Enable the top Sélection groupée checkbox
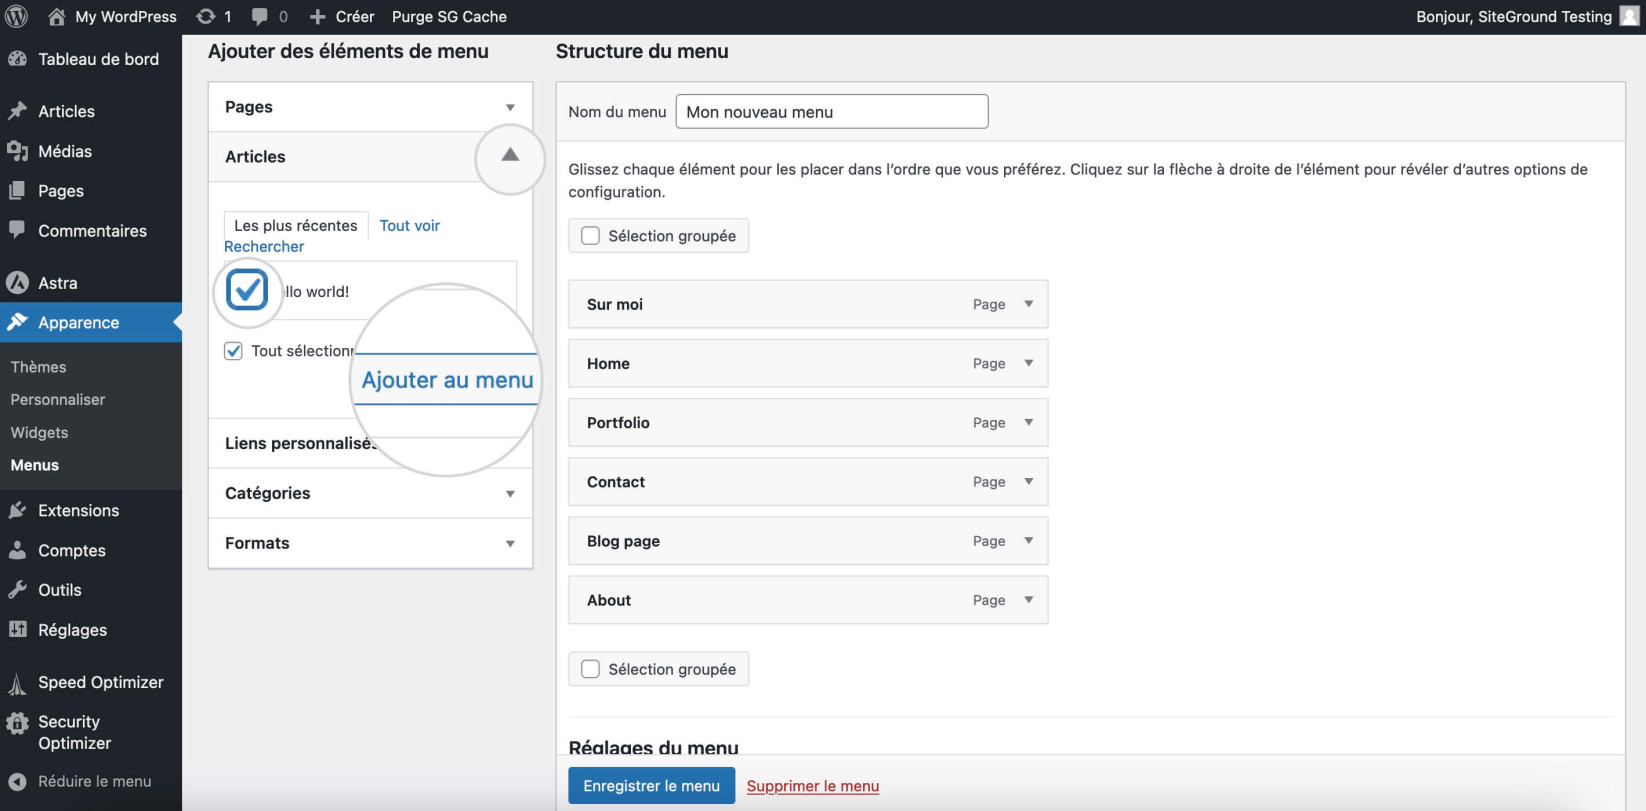 tap(591, 236)
